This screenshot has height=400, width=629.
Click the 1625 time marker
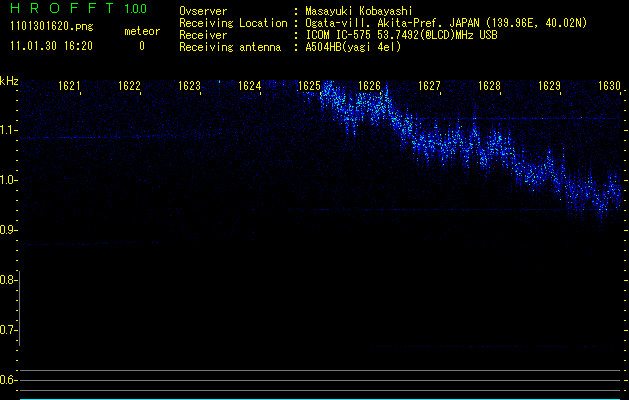click(x=309, y=86)
